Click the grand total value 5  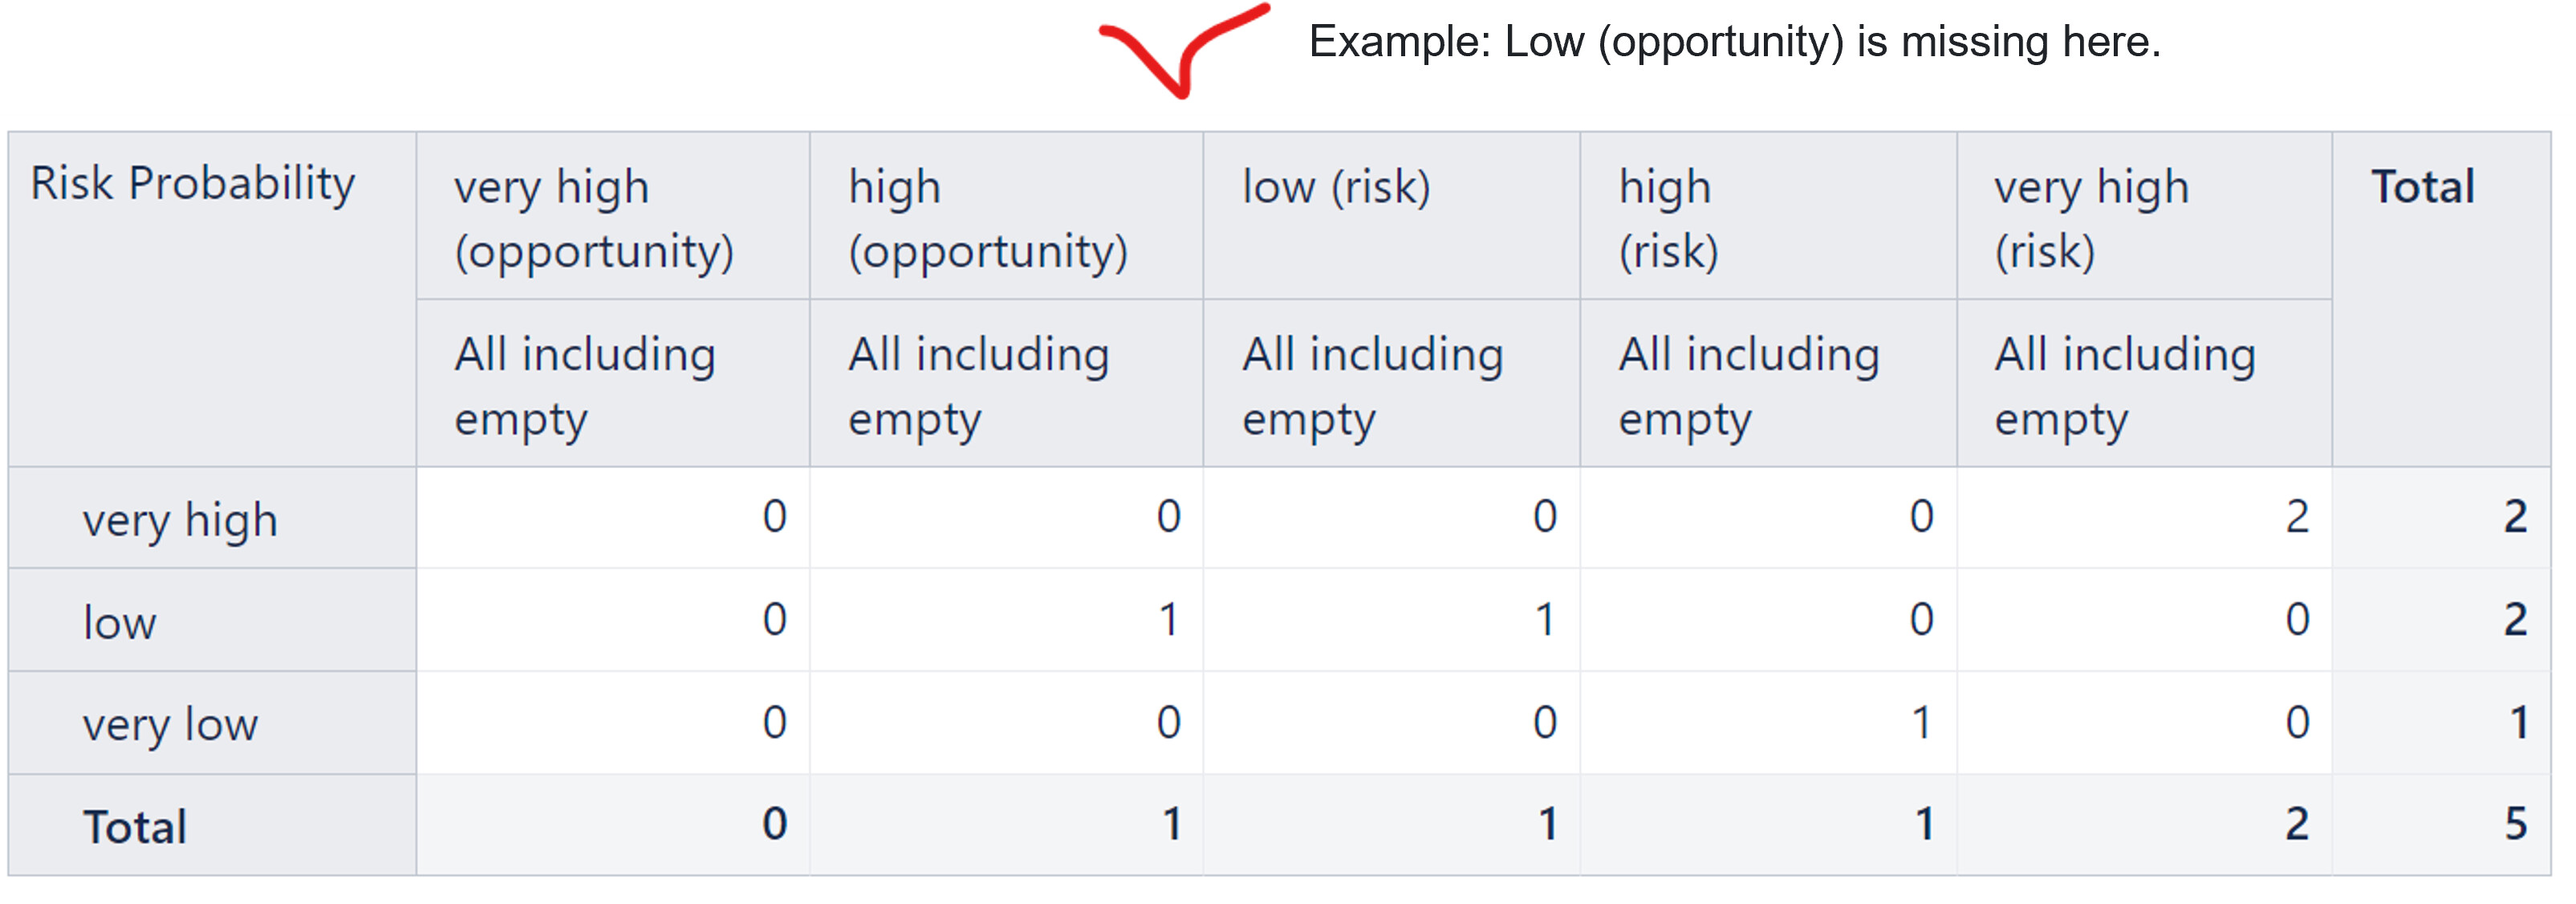(x=2516, y=824)
